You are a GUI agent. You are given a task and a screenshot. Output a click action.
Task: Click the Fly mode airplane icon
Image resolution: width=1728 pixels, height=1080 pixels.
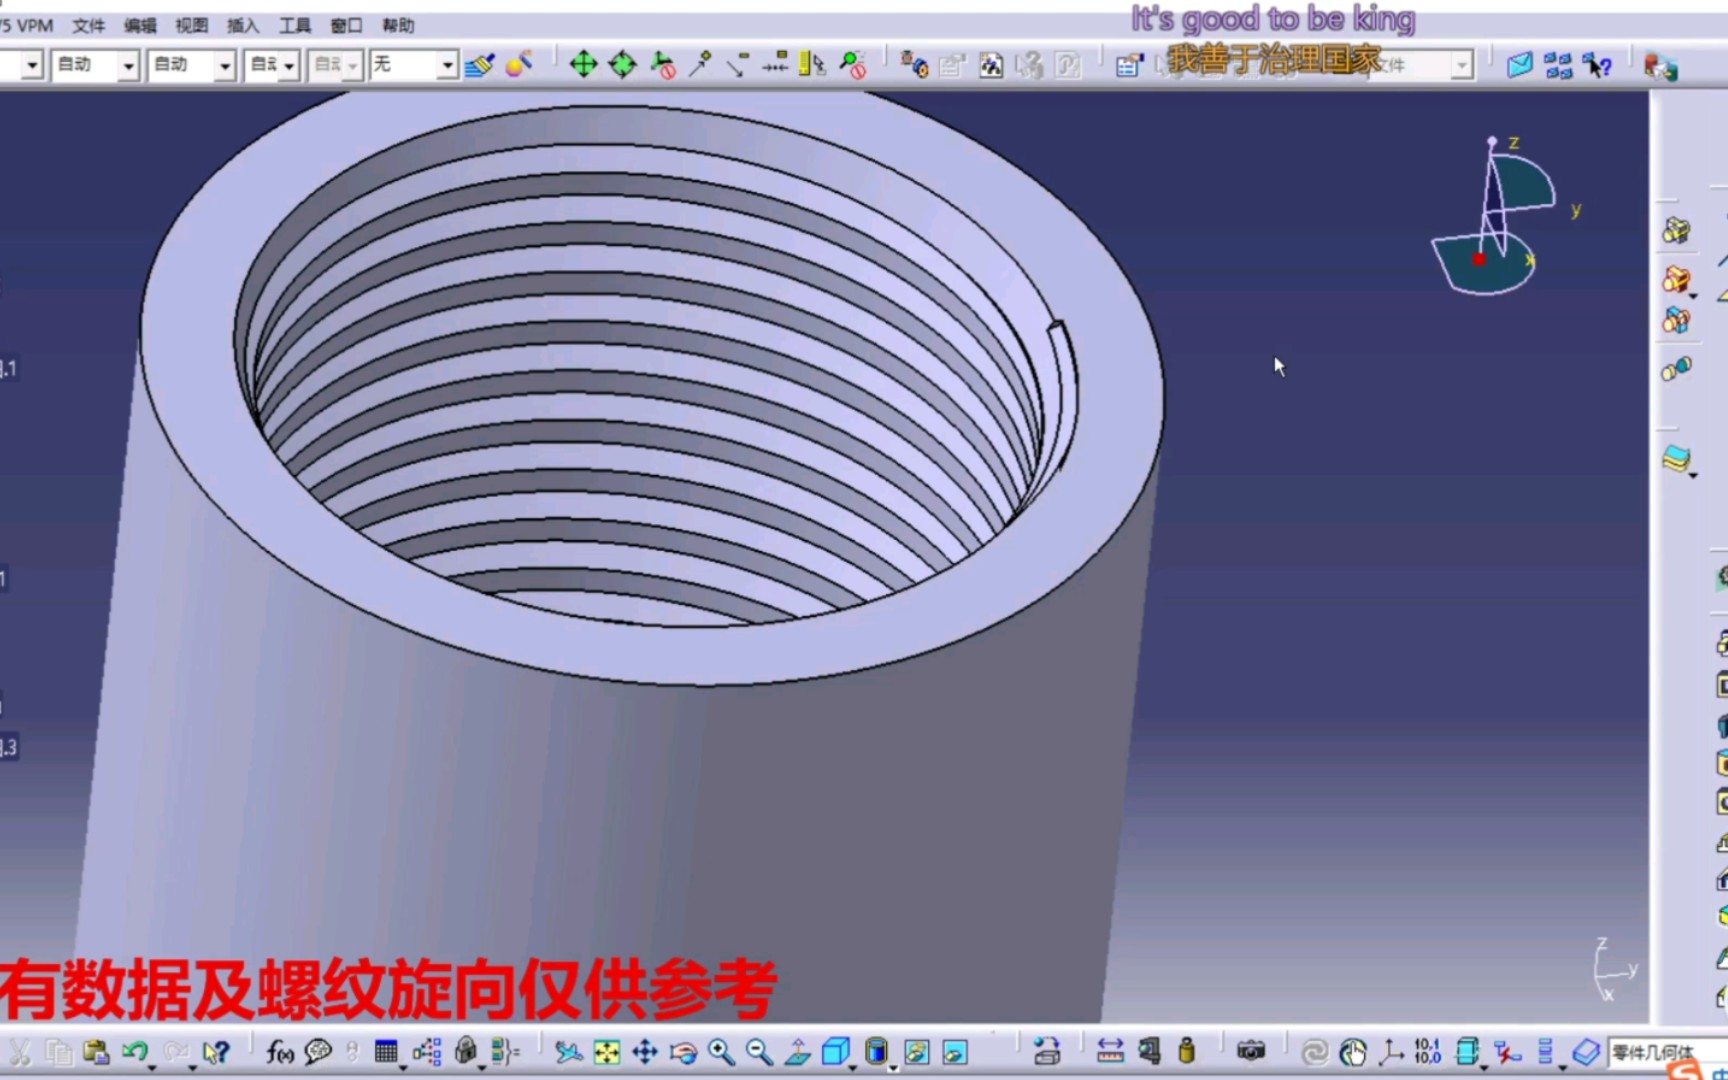coord(568,1051)
